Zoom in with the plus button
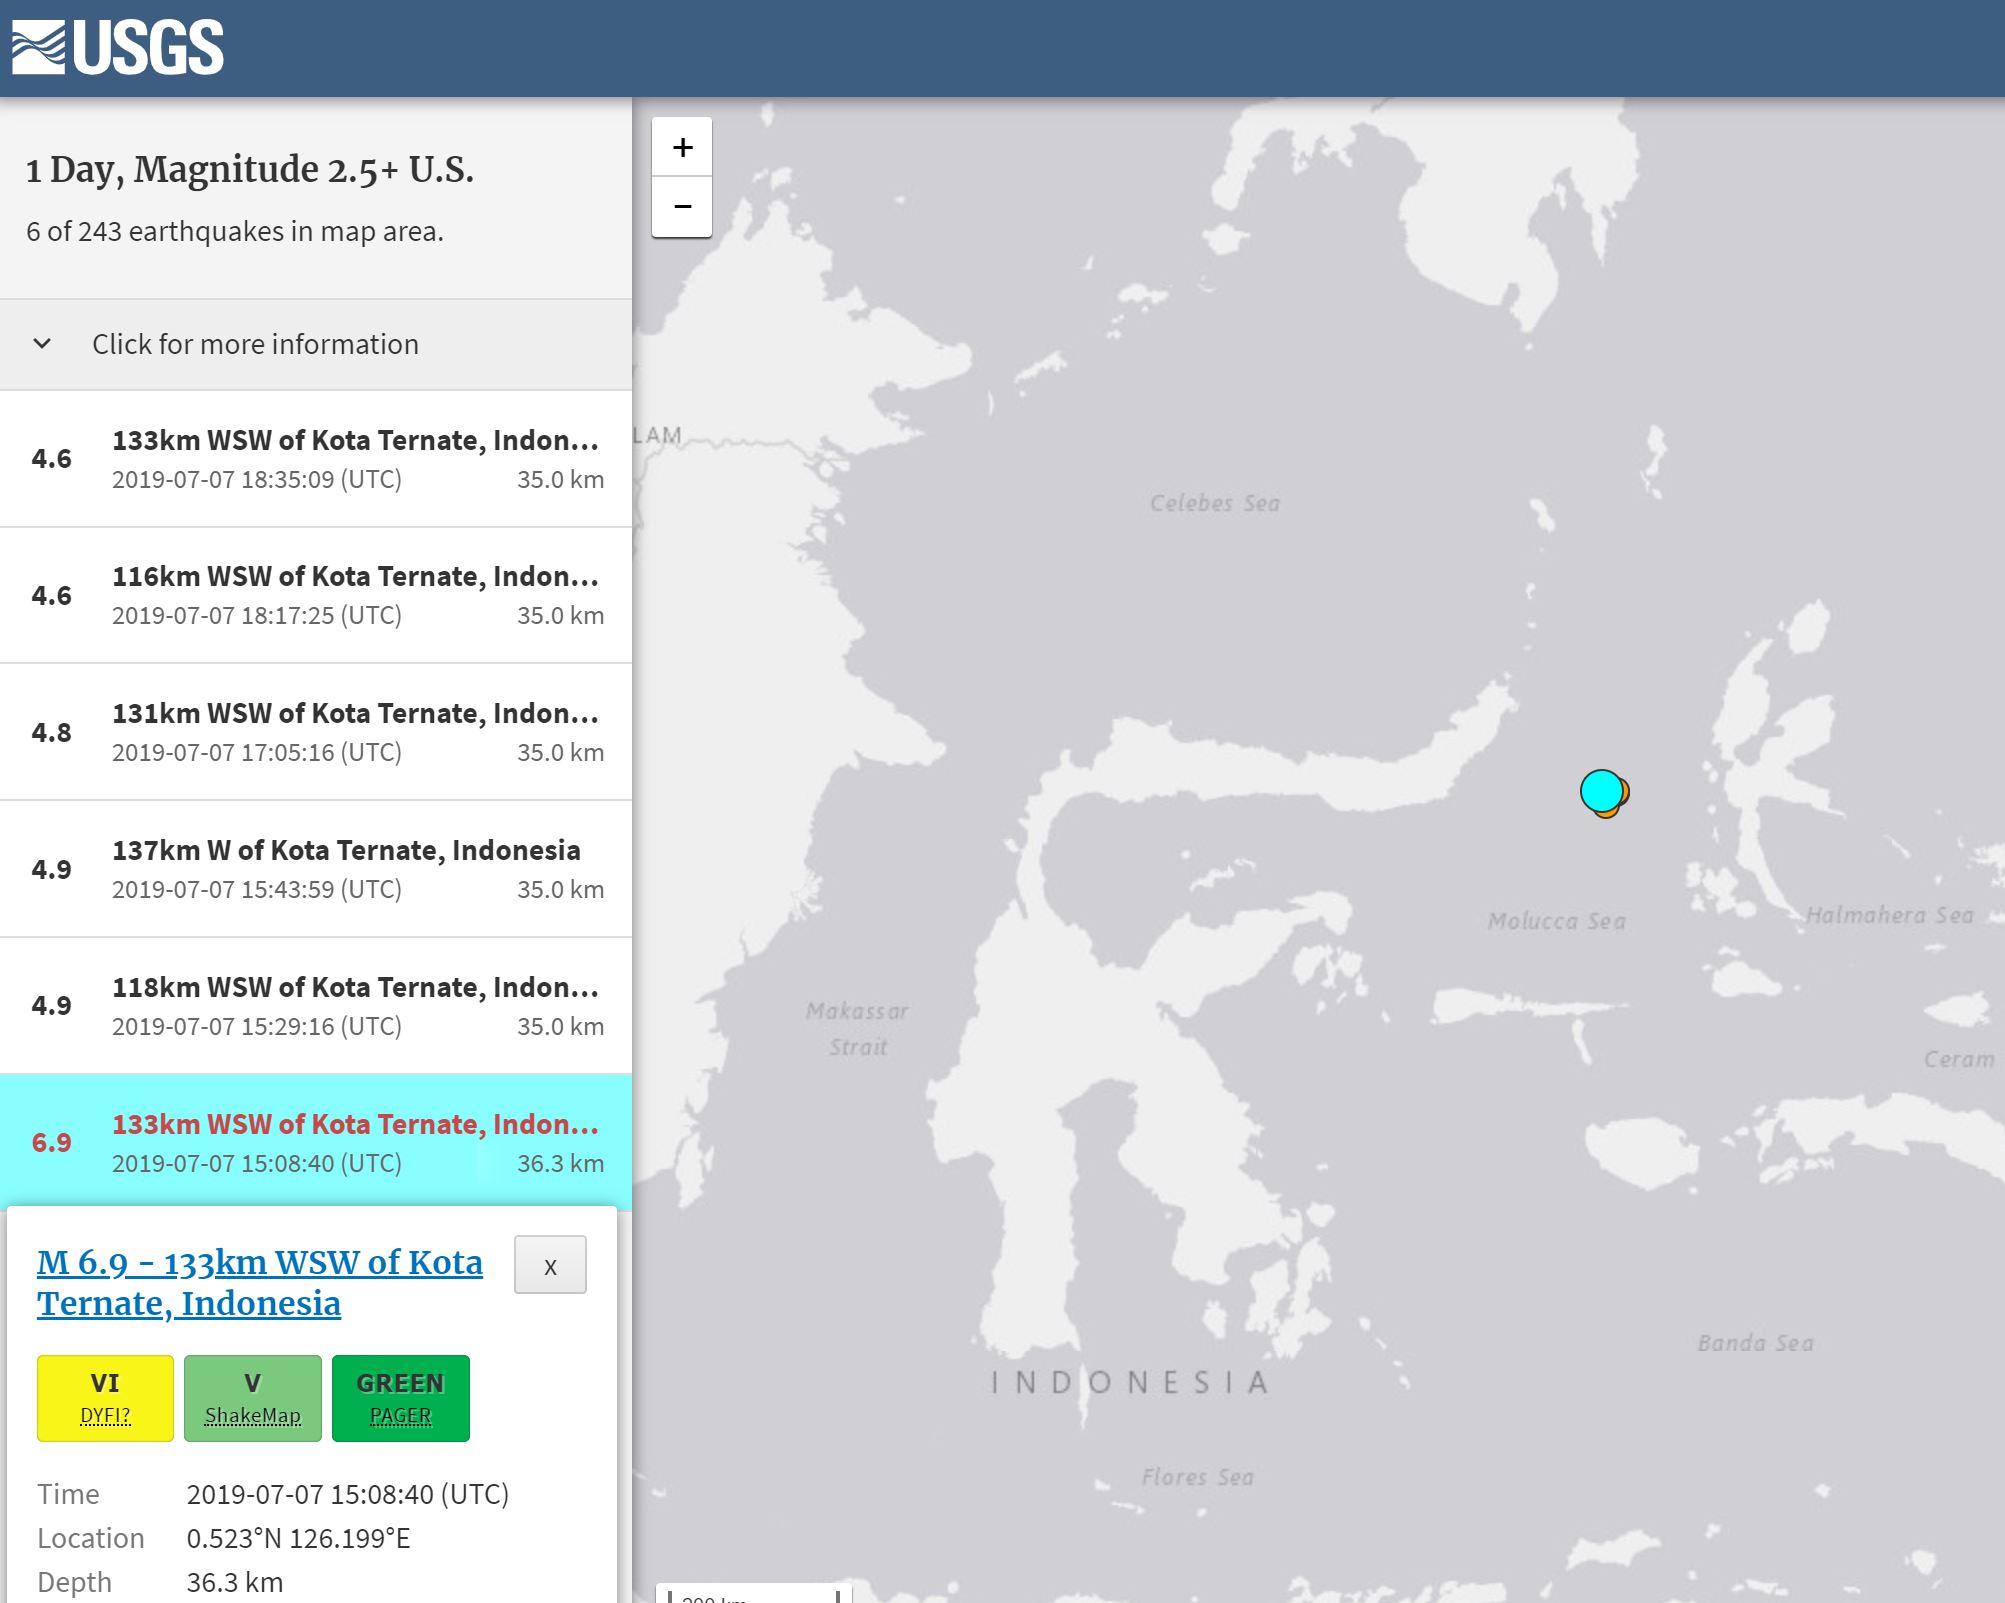 click(x=682, y=148)
